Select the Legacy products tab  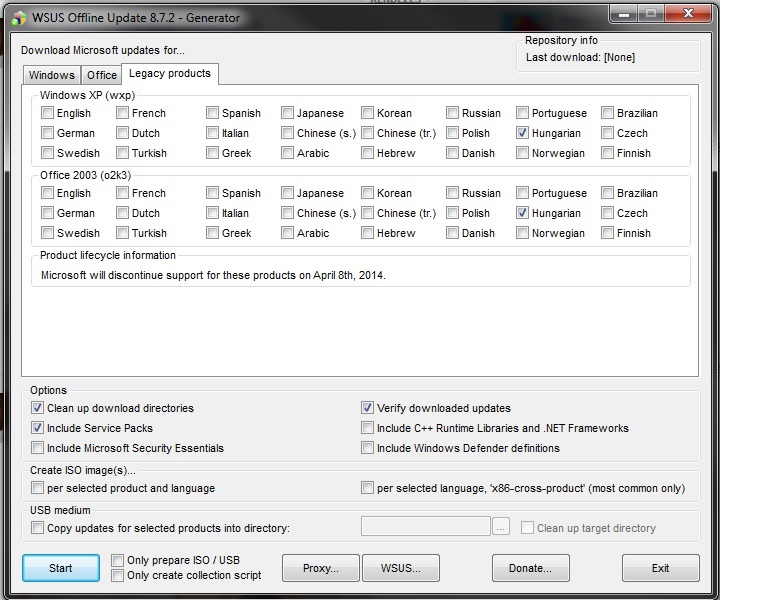(x=169, y=73)
